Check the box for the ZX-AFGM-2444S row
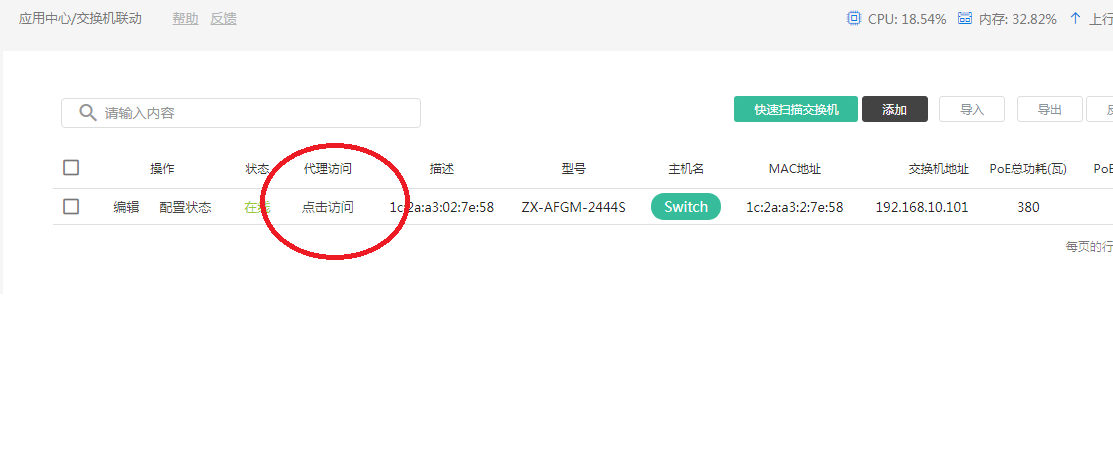This screenshot has height=472, width=1113. (71, 206)
